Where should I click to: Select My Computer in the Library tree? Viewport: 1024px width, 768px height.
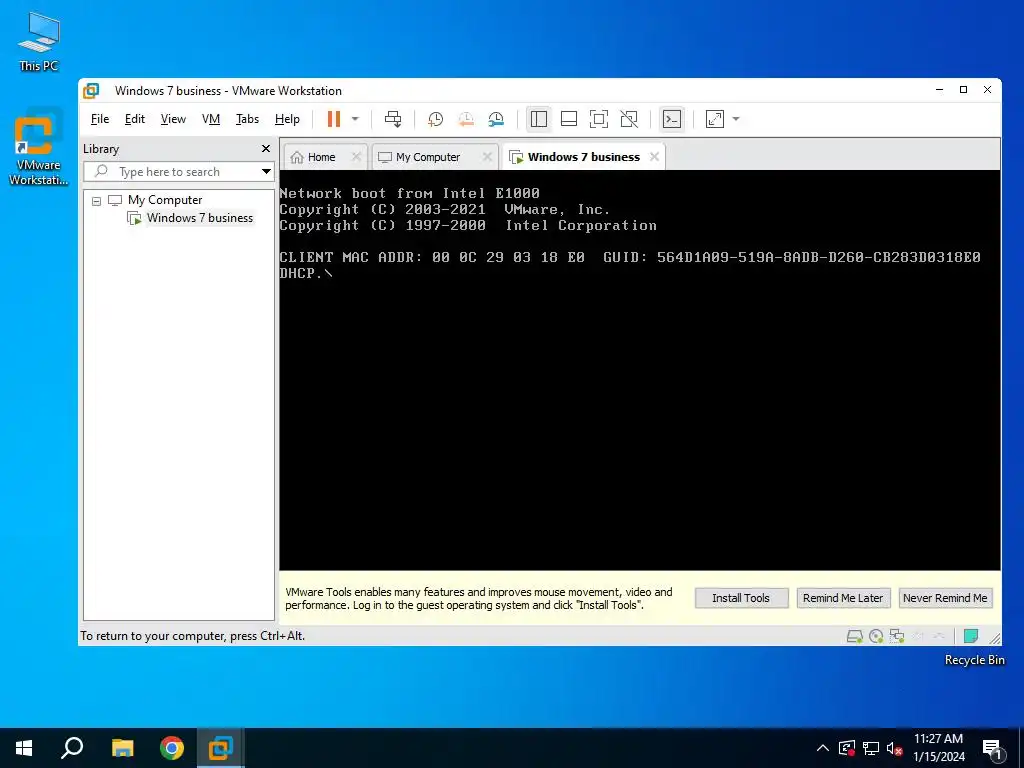click(x=165, y=200)
